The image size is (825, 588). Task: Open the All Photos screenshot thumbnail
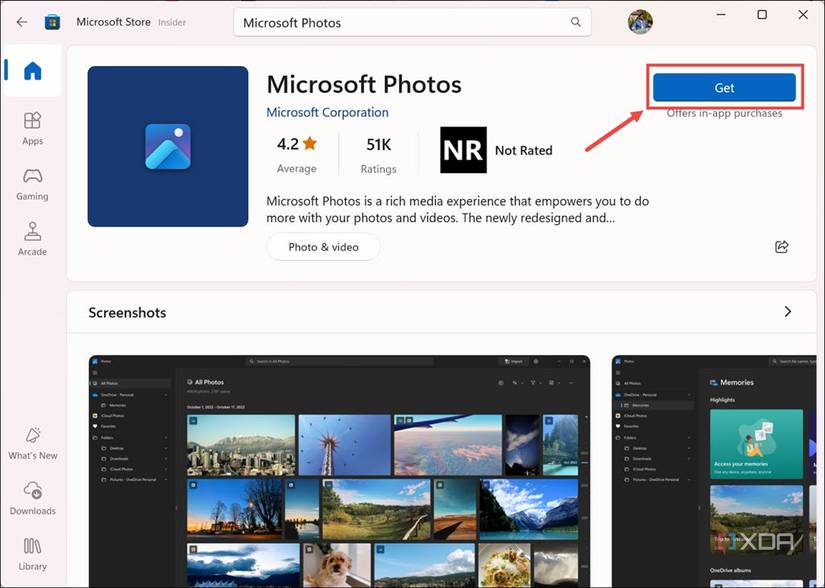click(x=339, y=471)
